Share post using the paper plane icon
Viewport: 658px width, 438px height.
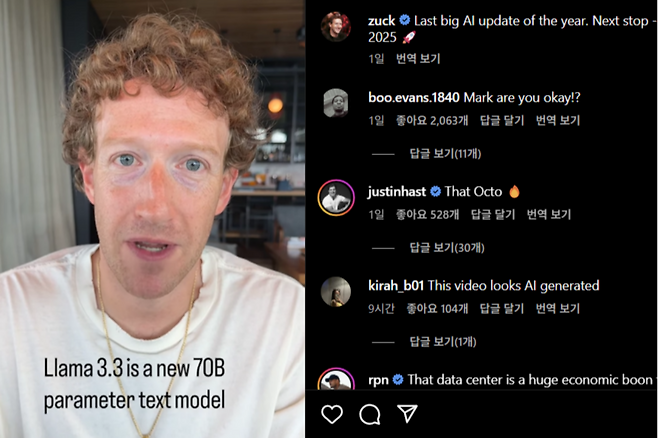coord(407,414)
